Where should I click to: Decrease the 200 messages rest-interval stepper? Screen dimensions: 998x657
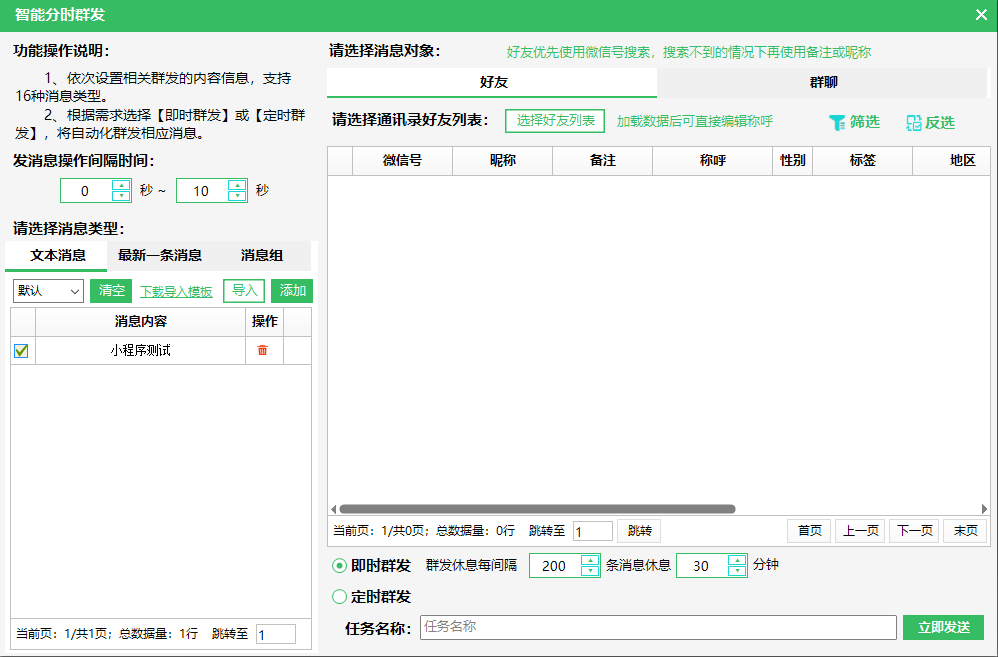pos(590,570)
